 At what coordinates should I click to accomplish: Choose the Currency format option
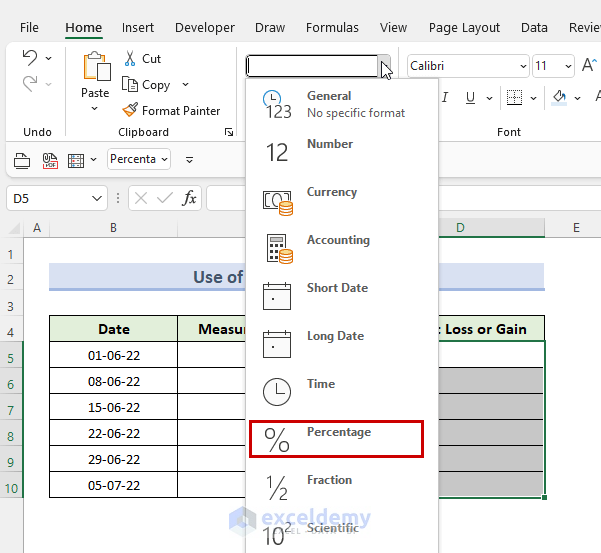click(342, 200)
